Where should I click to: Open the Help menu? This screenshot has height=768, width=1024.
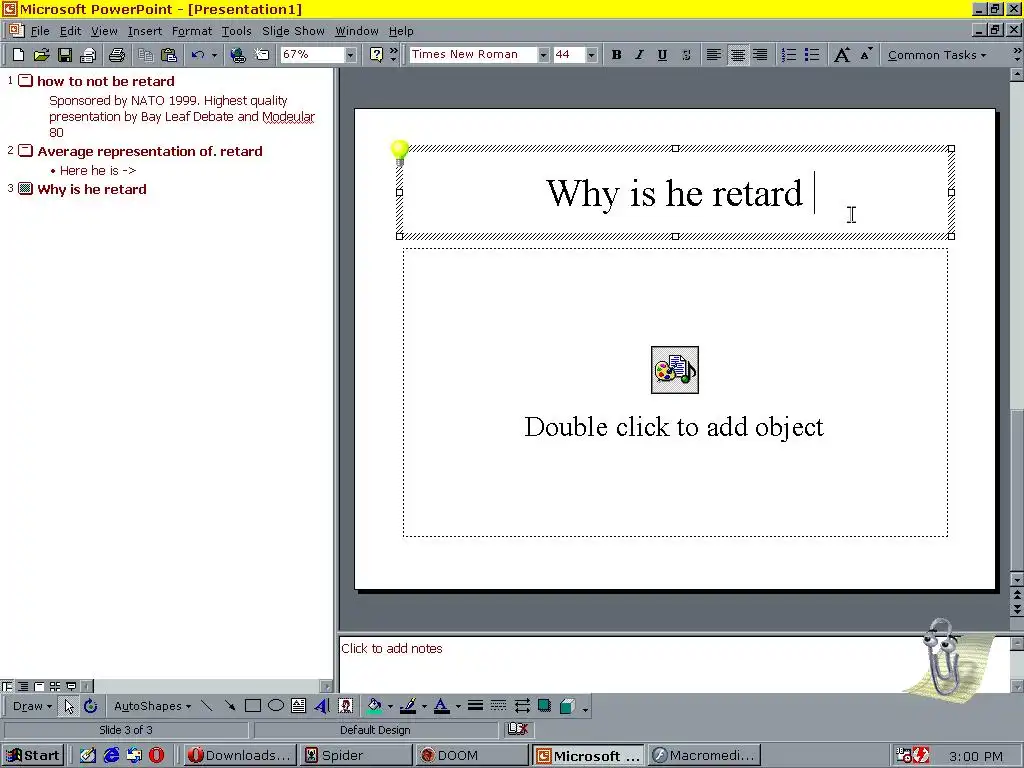coord(401,31)
